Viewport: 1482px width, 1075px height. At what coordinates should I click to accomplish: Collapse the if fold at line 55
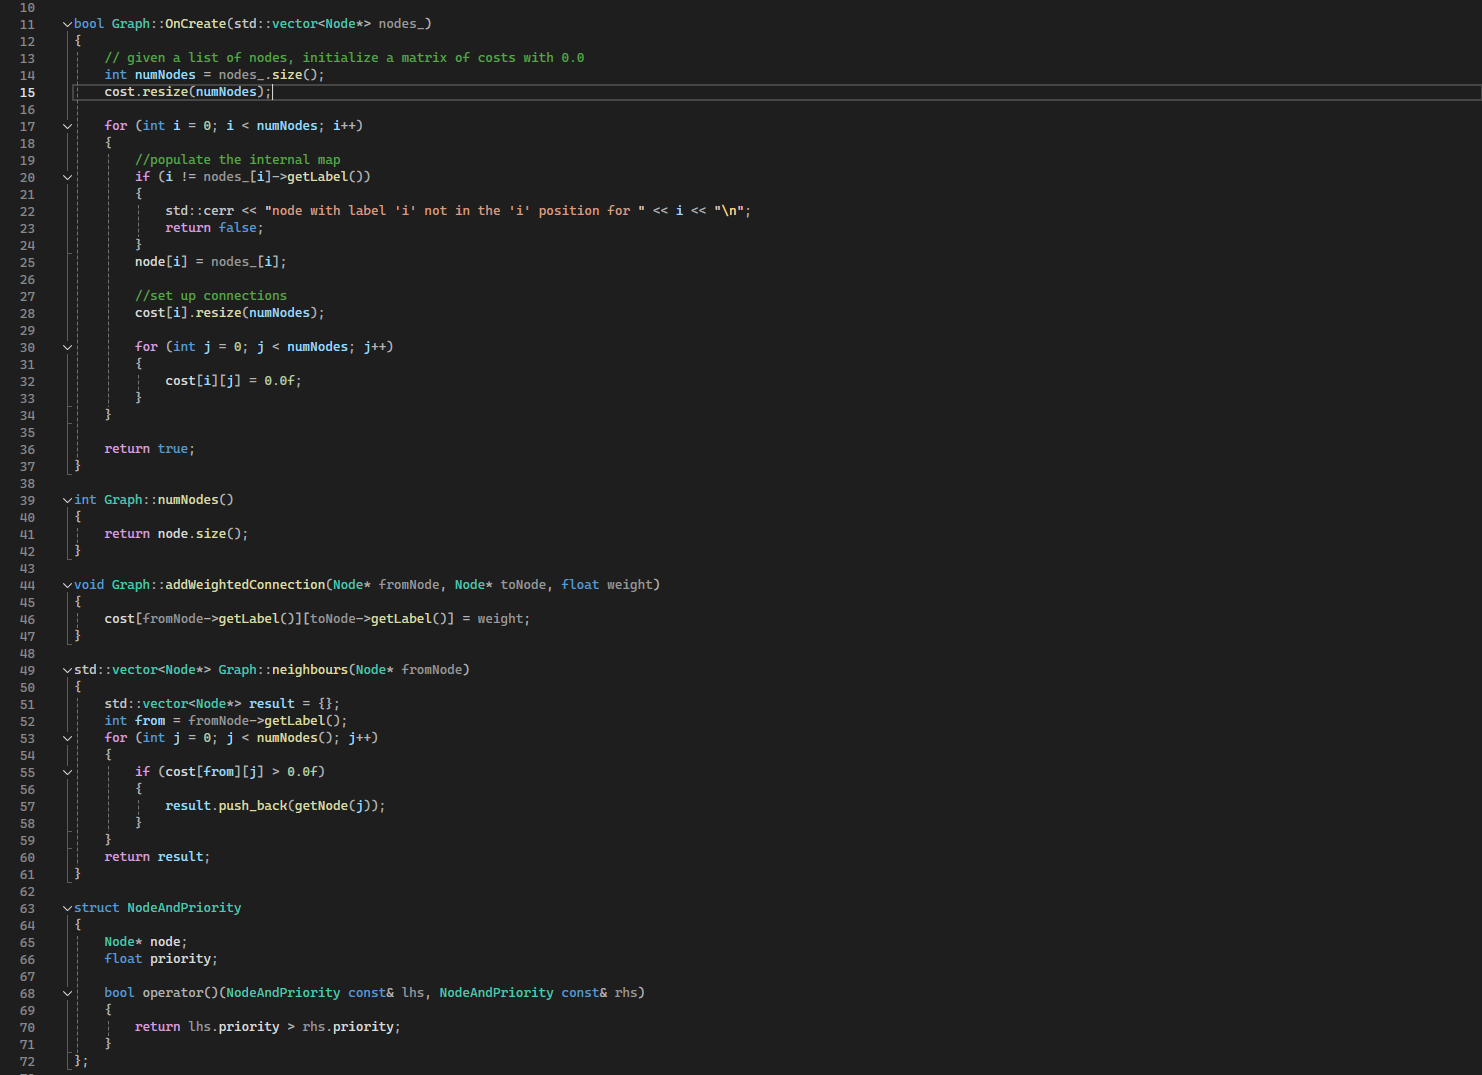click(x=66, y=771)
